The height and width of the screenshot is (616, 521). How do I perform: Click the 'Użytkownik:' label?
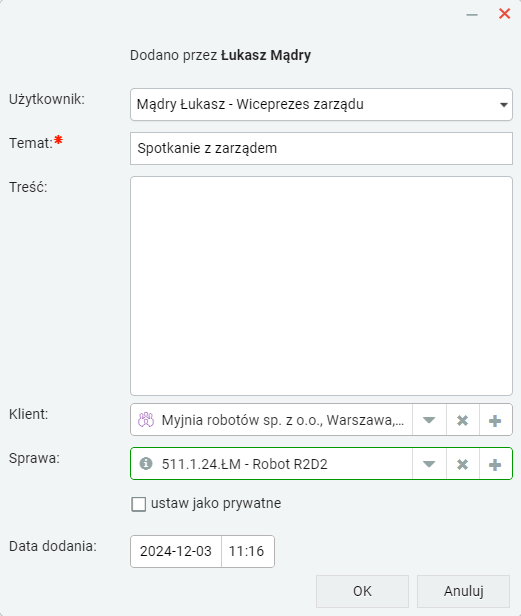[47, 99]
